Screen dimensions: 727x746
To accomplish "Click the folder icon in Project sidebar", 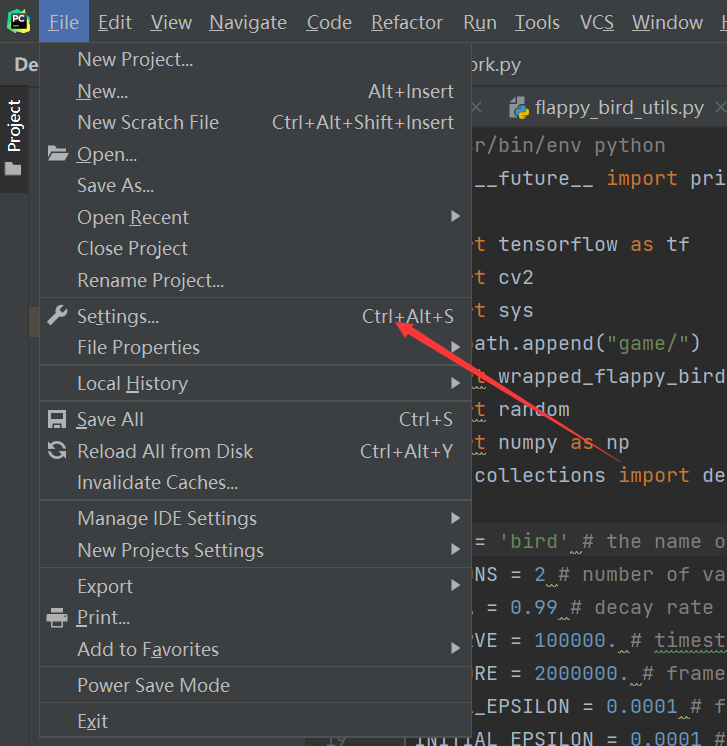I will tap(13, 168).
